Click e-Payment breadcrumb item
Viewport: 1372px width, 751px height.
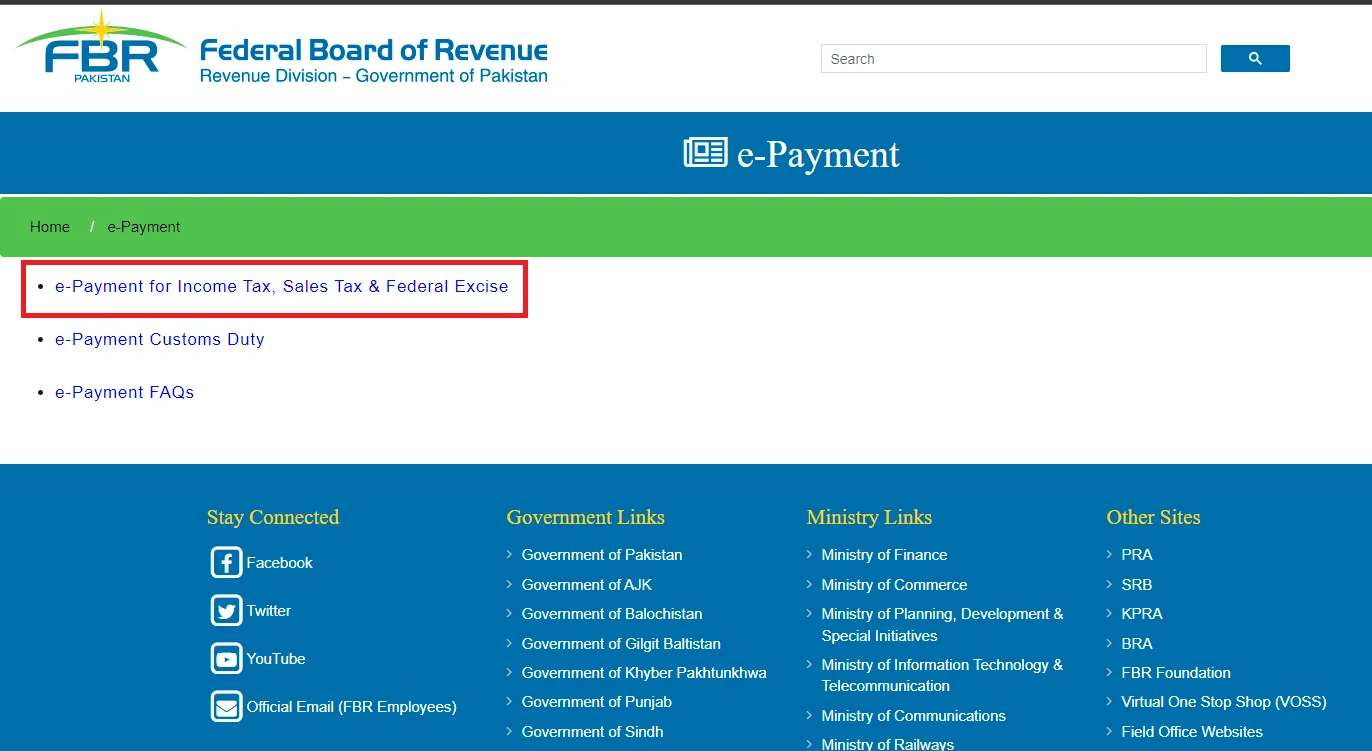[144, 227]
